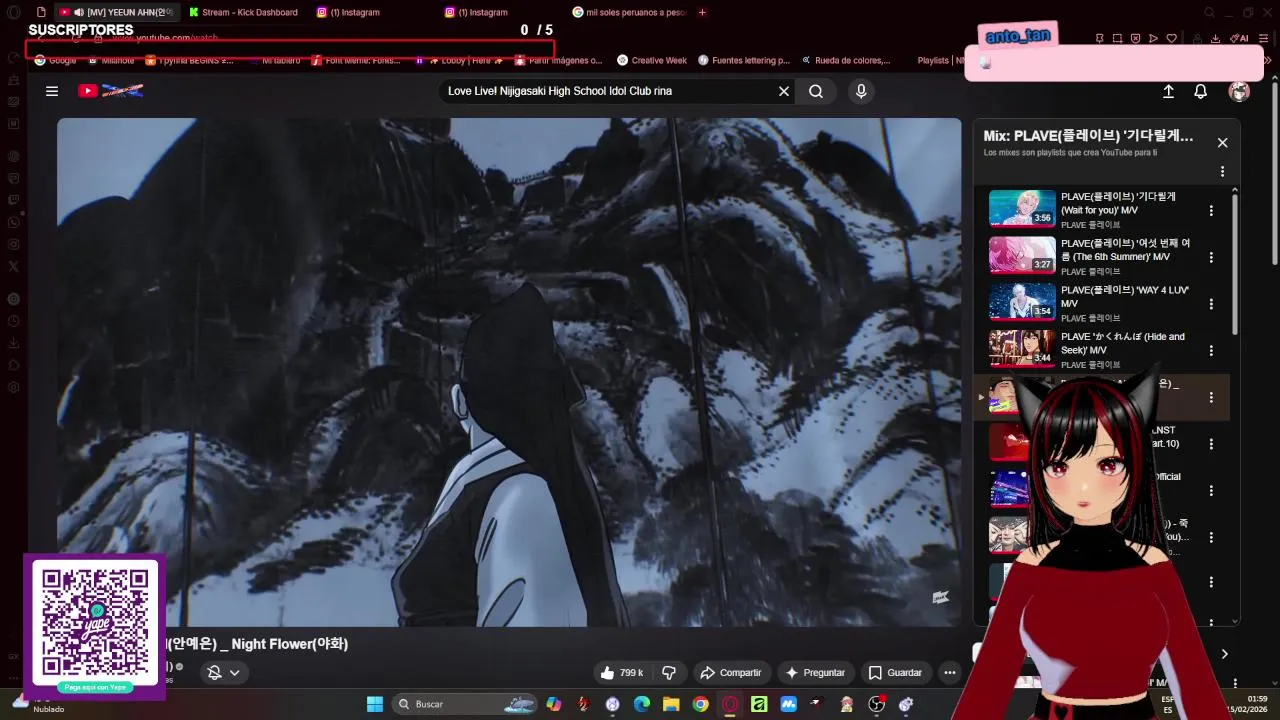Open options for 'Wait for you' item
Screen dimensions: 1280x720
[1211, 211]
